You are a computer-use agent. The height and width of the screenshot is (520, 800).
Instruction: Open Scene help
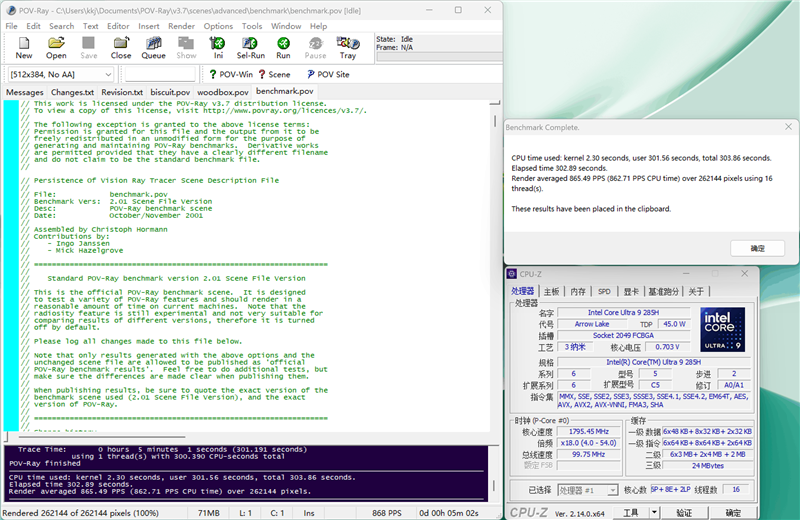tap(274, 75)
